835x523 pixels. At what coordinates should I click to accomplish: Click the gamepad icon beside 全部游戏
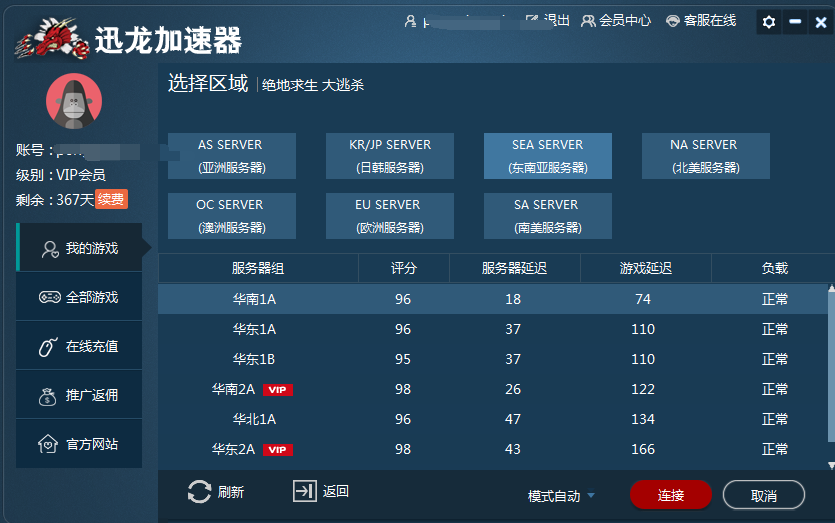(x=50, y=297)
